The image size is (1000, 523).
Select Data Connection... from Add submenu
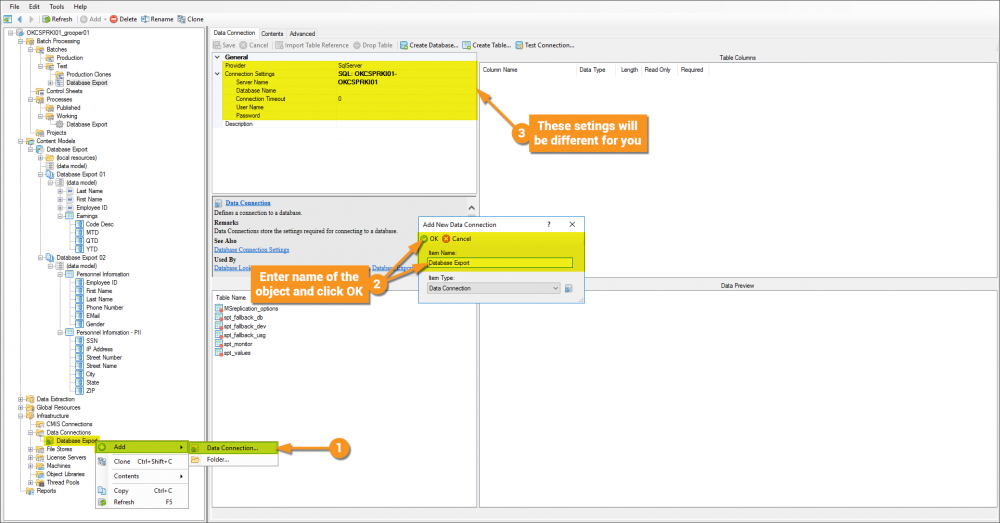[233, 448]
